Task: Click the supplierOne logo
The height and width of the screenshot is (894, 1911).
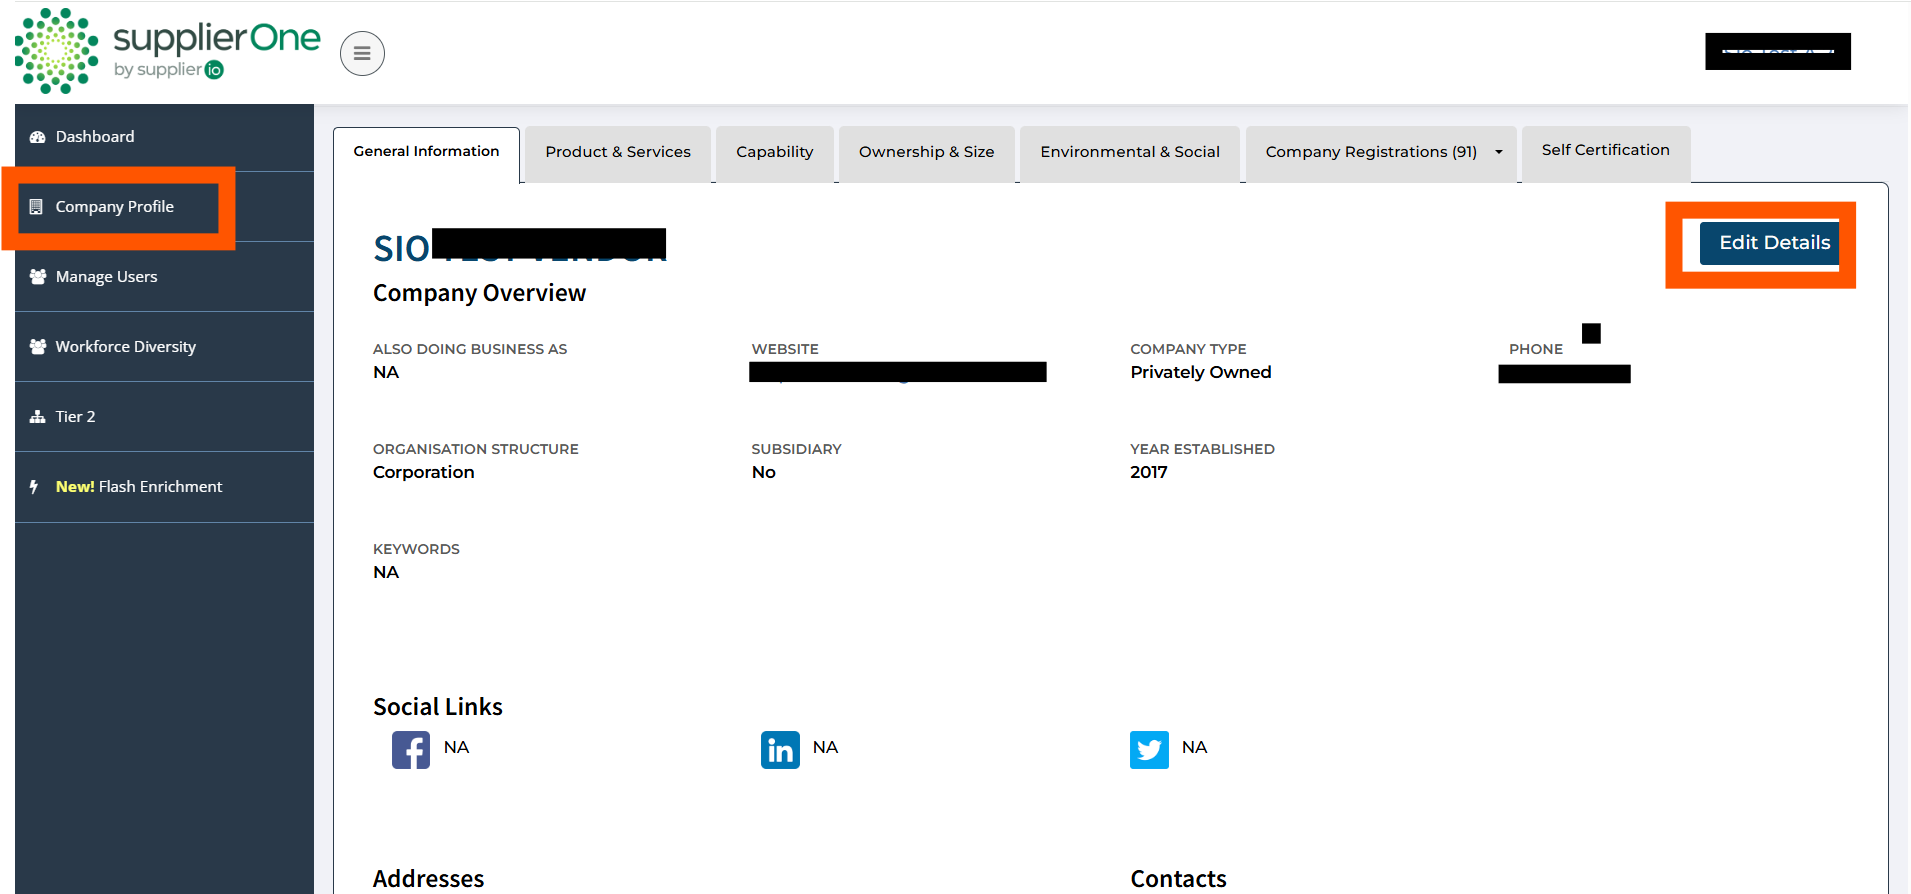Action: pos(167,52)
